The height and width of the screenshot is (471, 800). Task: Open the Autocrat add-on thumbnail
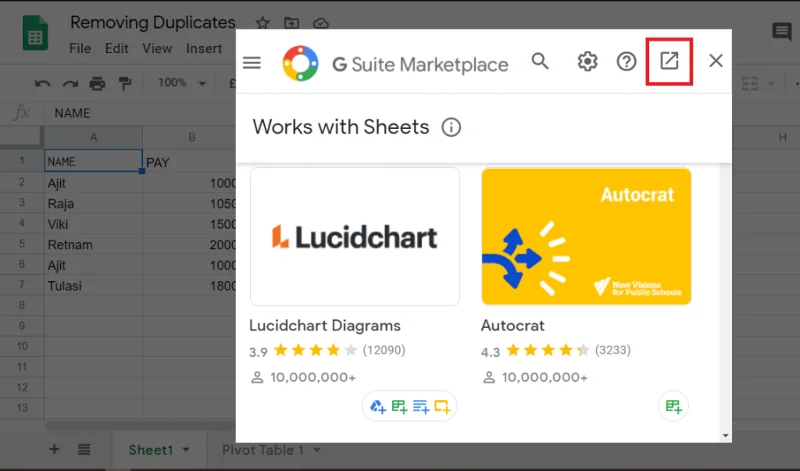[586, 237]
